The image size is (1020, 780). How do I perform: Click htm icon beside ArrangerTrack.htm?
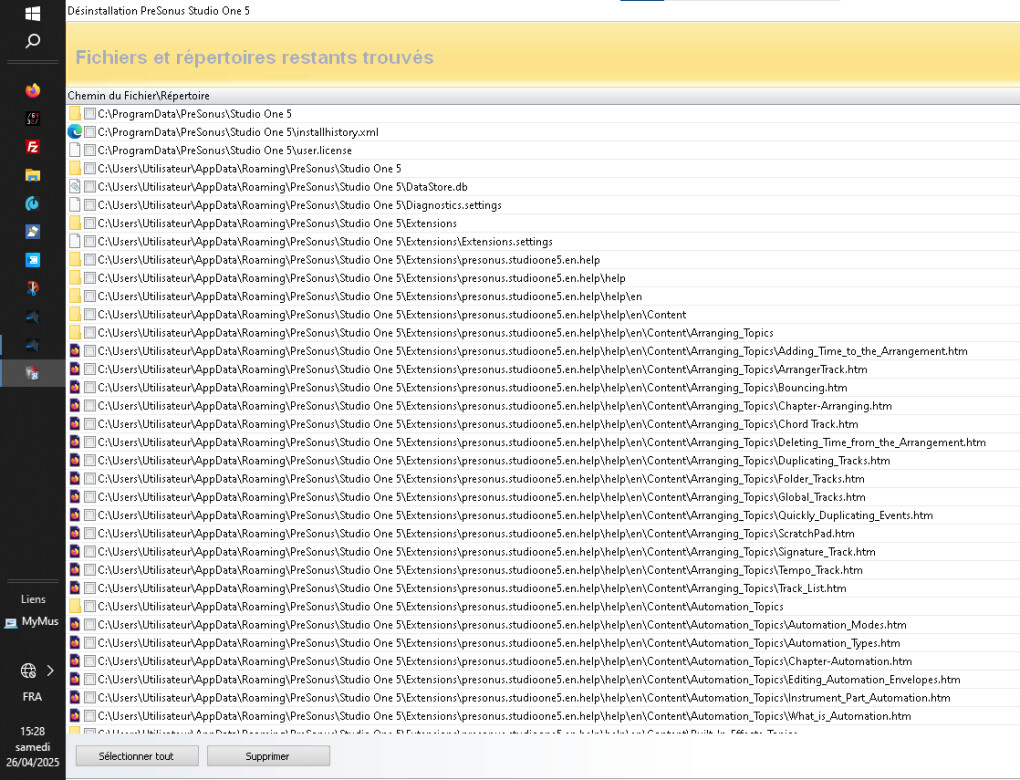pyautogui.click(x=75, y=369)
